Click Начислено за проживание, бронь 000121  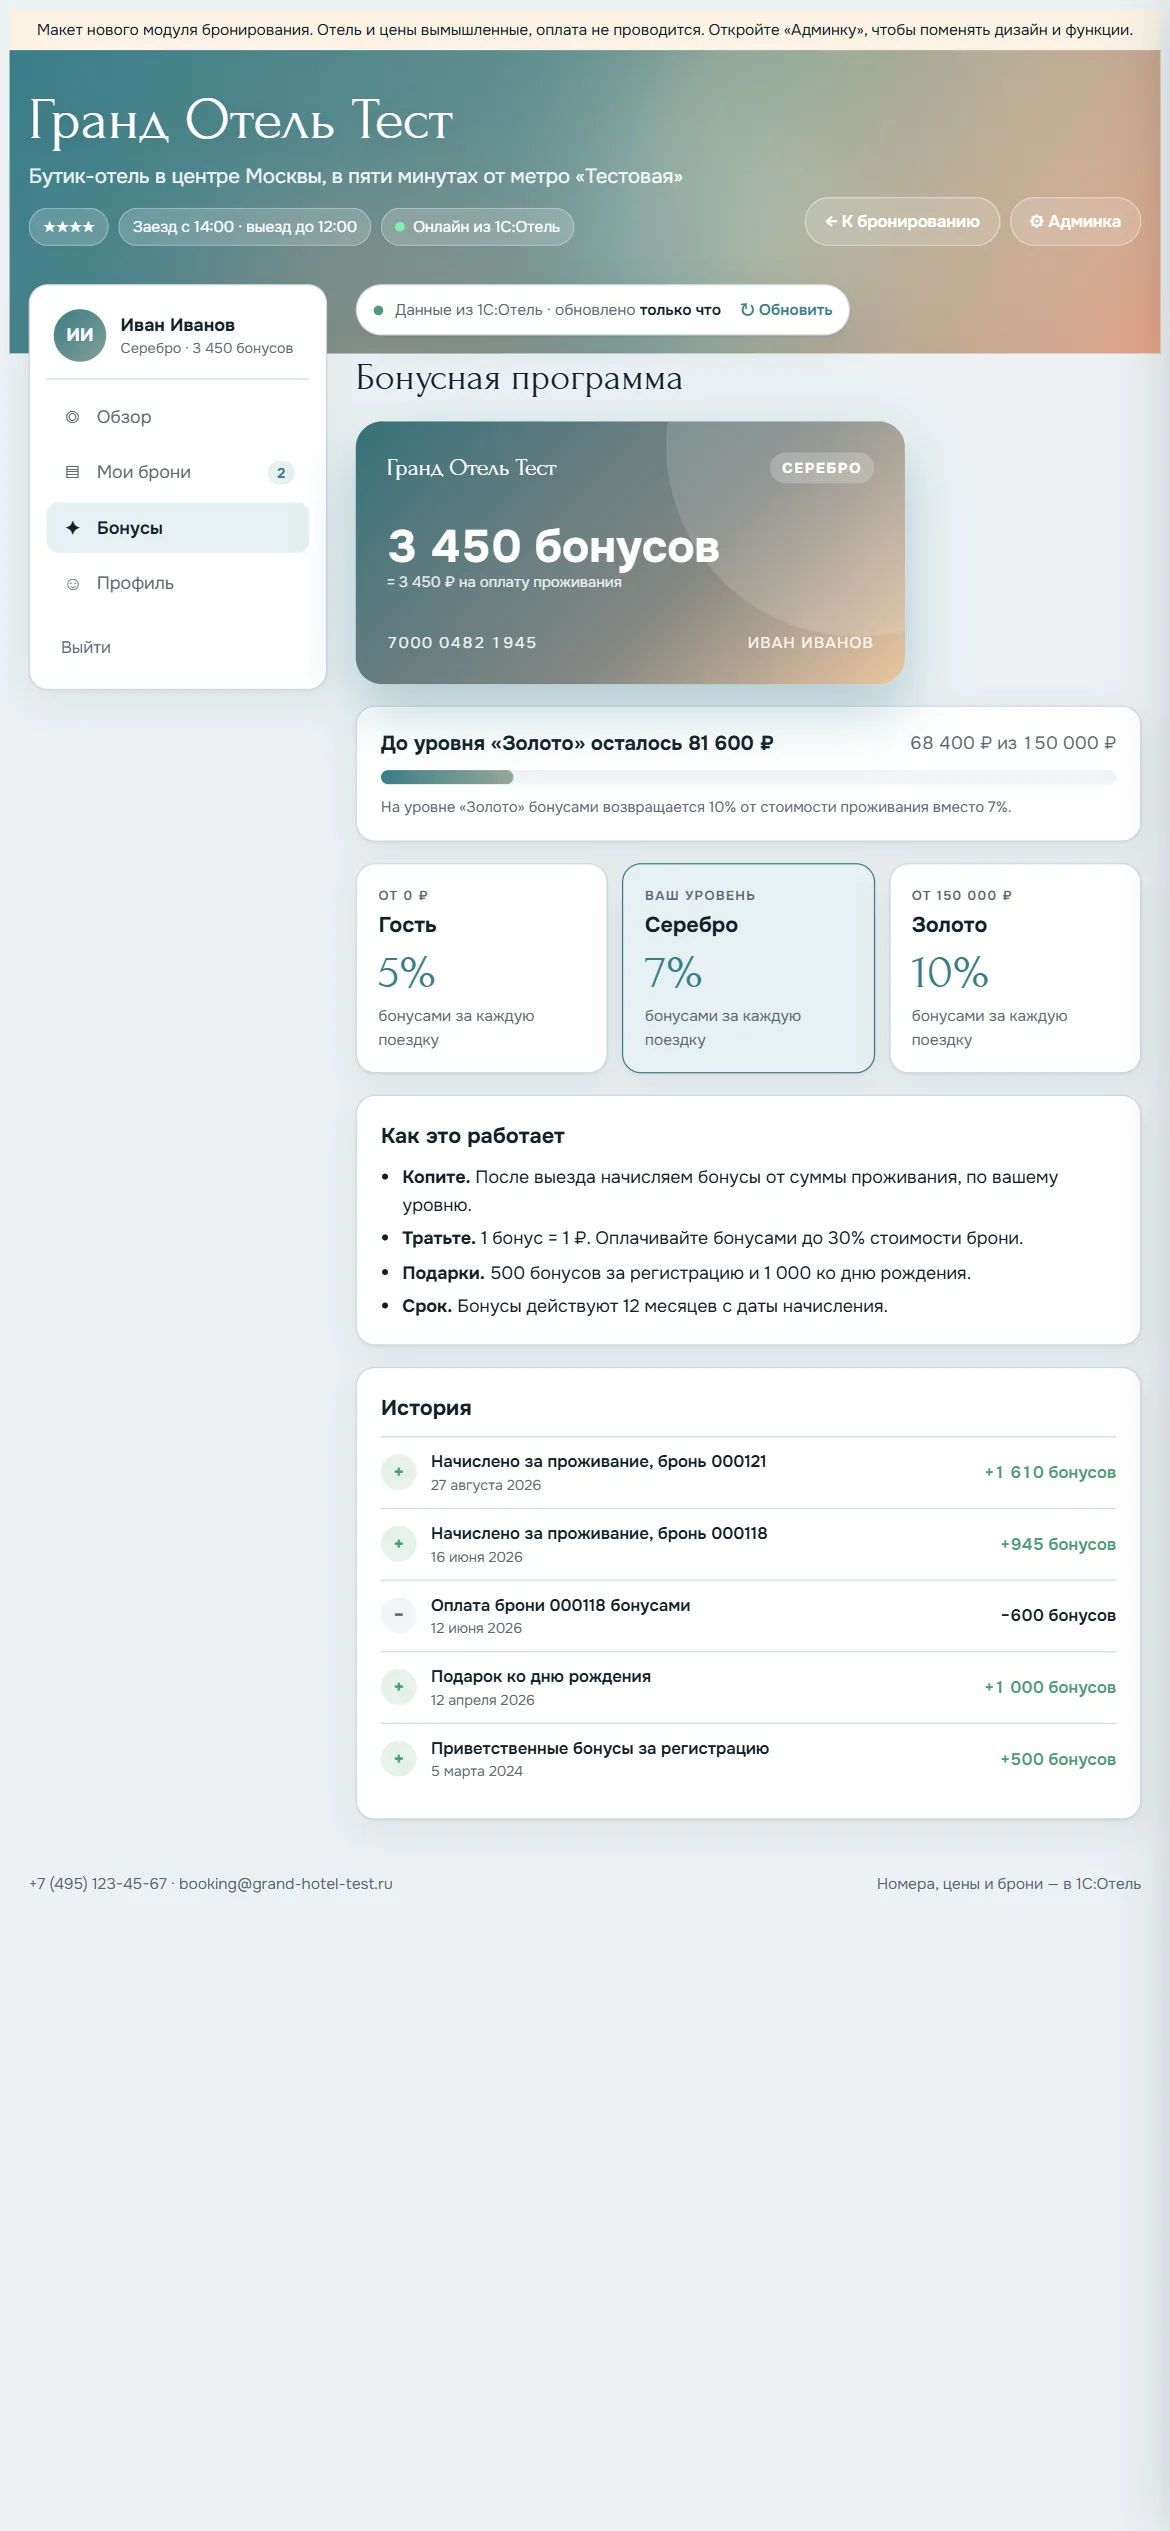pos(599,1461)
